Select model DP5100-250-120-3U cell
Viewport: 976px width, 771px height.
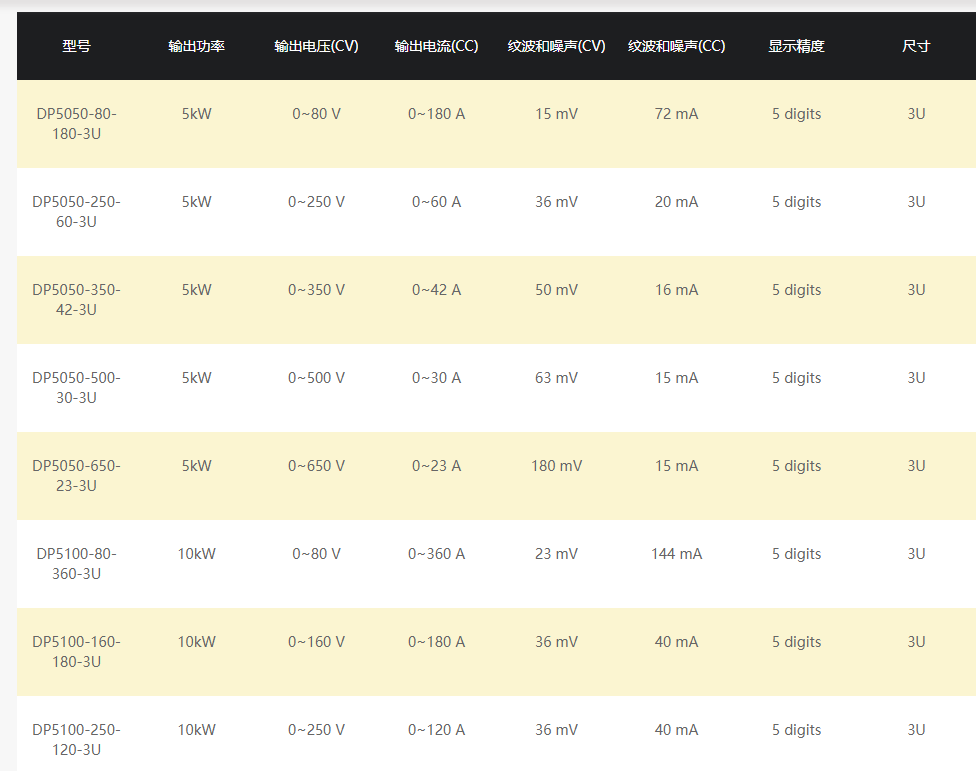tap(77, 739)
